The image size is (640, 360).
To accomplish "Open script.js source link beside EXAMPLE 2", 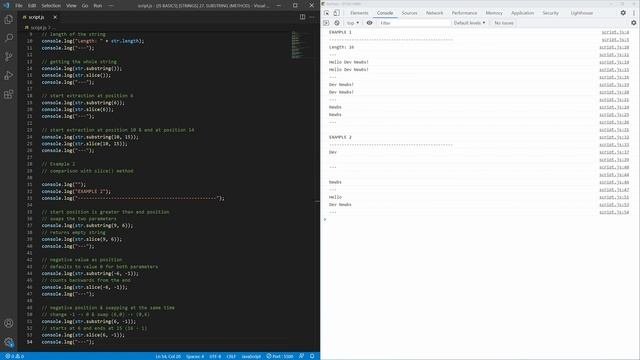I will 614,137.
